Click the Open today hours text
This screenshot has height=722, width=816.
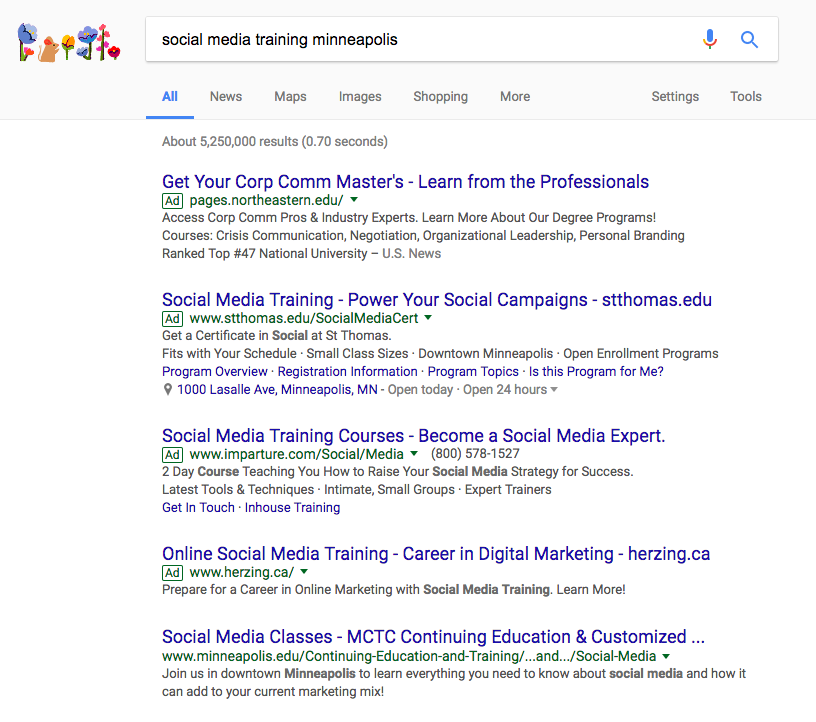[x=420, y=389]
